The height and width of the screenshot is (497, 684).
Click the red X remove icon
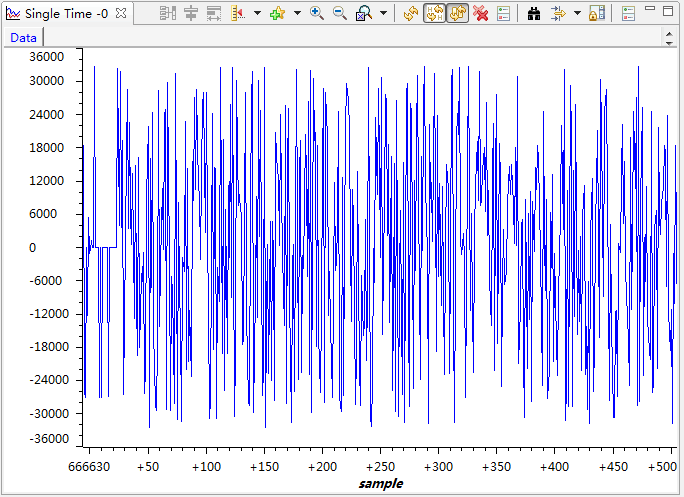(x=481, y=14)
